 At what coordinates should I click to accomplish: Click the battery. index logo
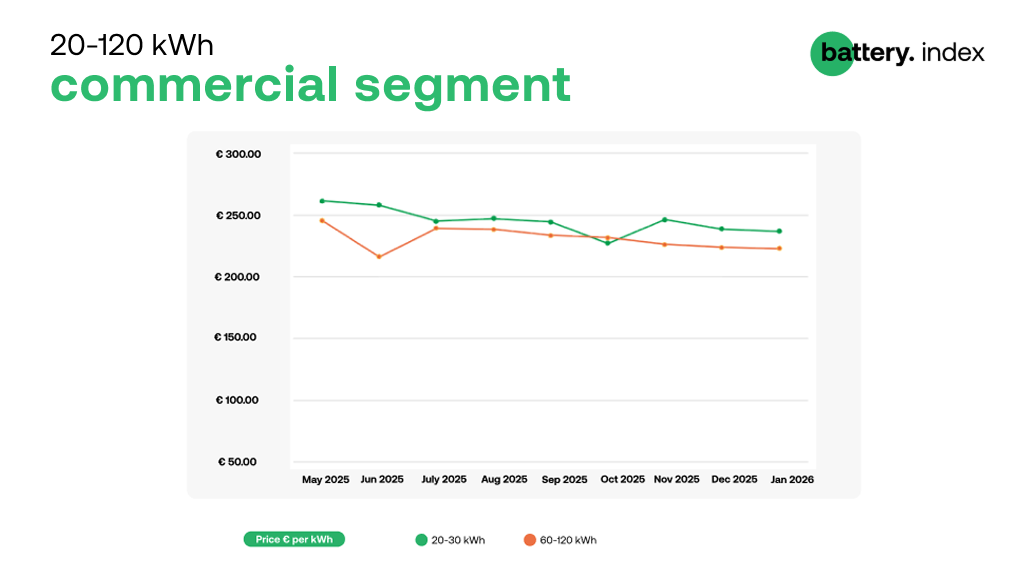[897, 54]
